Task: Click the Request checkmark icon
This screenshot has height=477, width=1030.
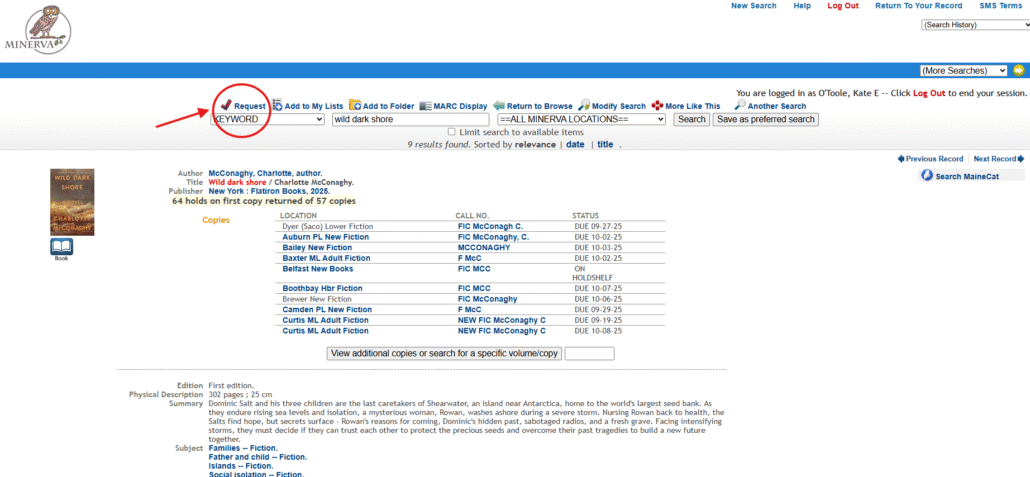Action: pos(226,105)
